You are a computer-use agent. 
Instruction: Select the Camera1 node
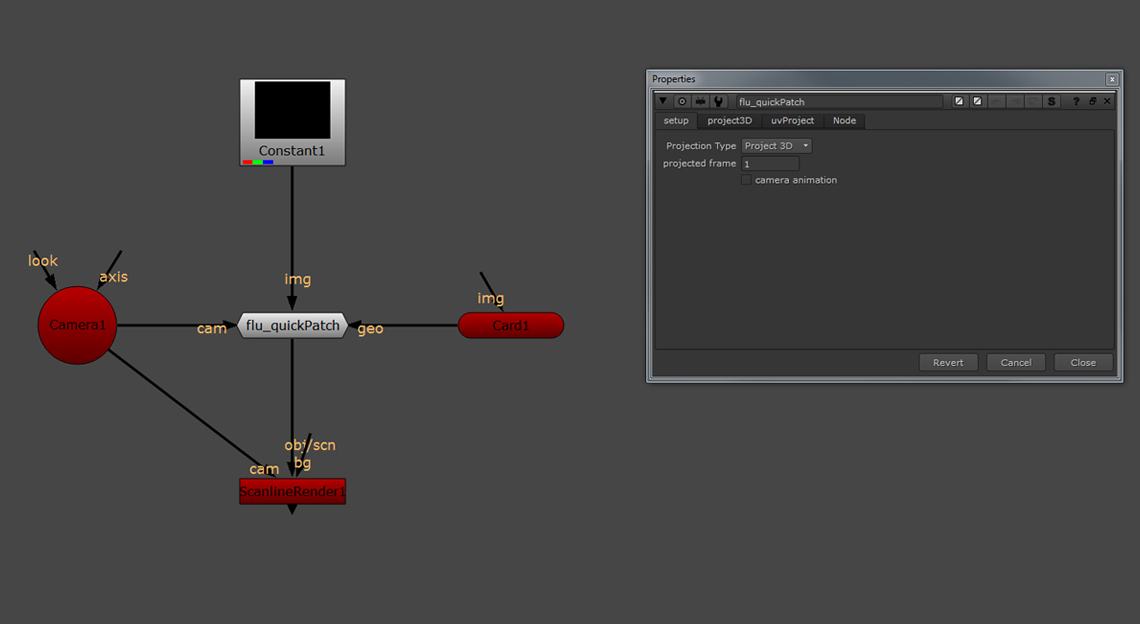[x=77, y=325]
